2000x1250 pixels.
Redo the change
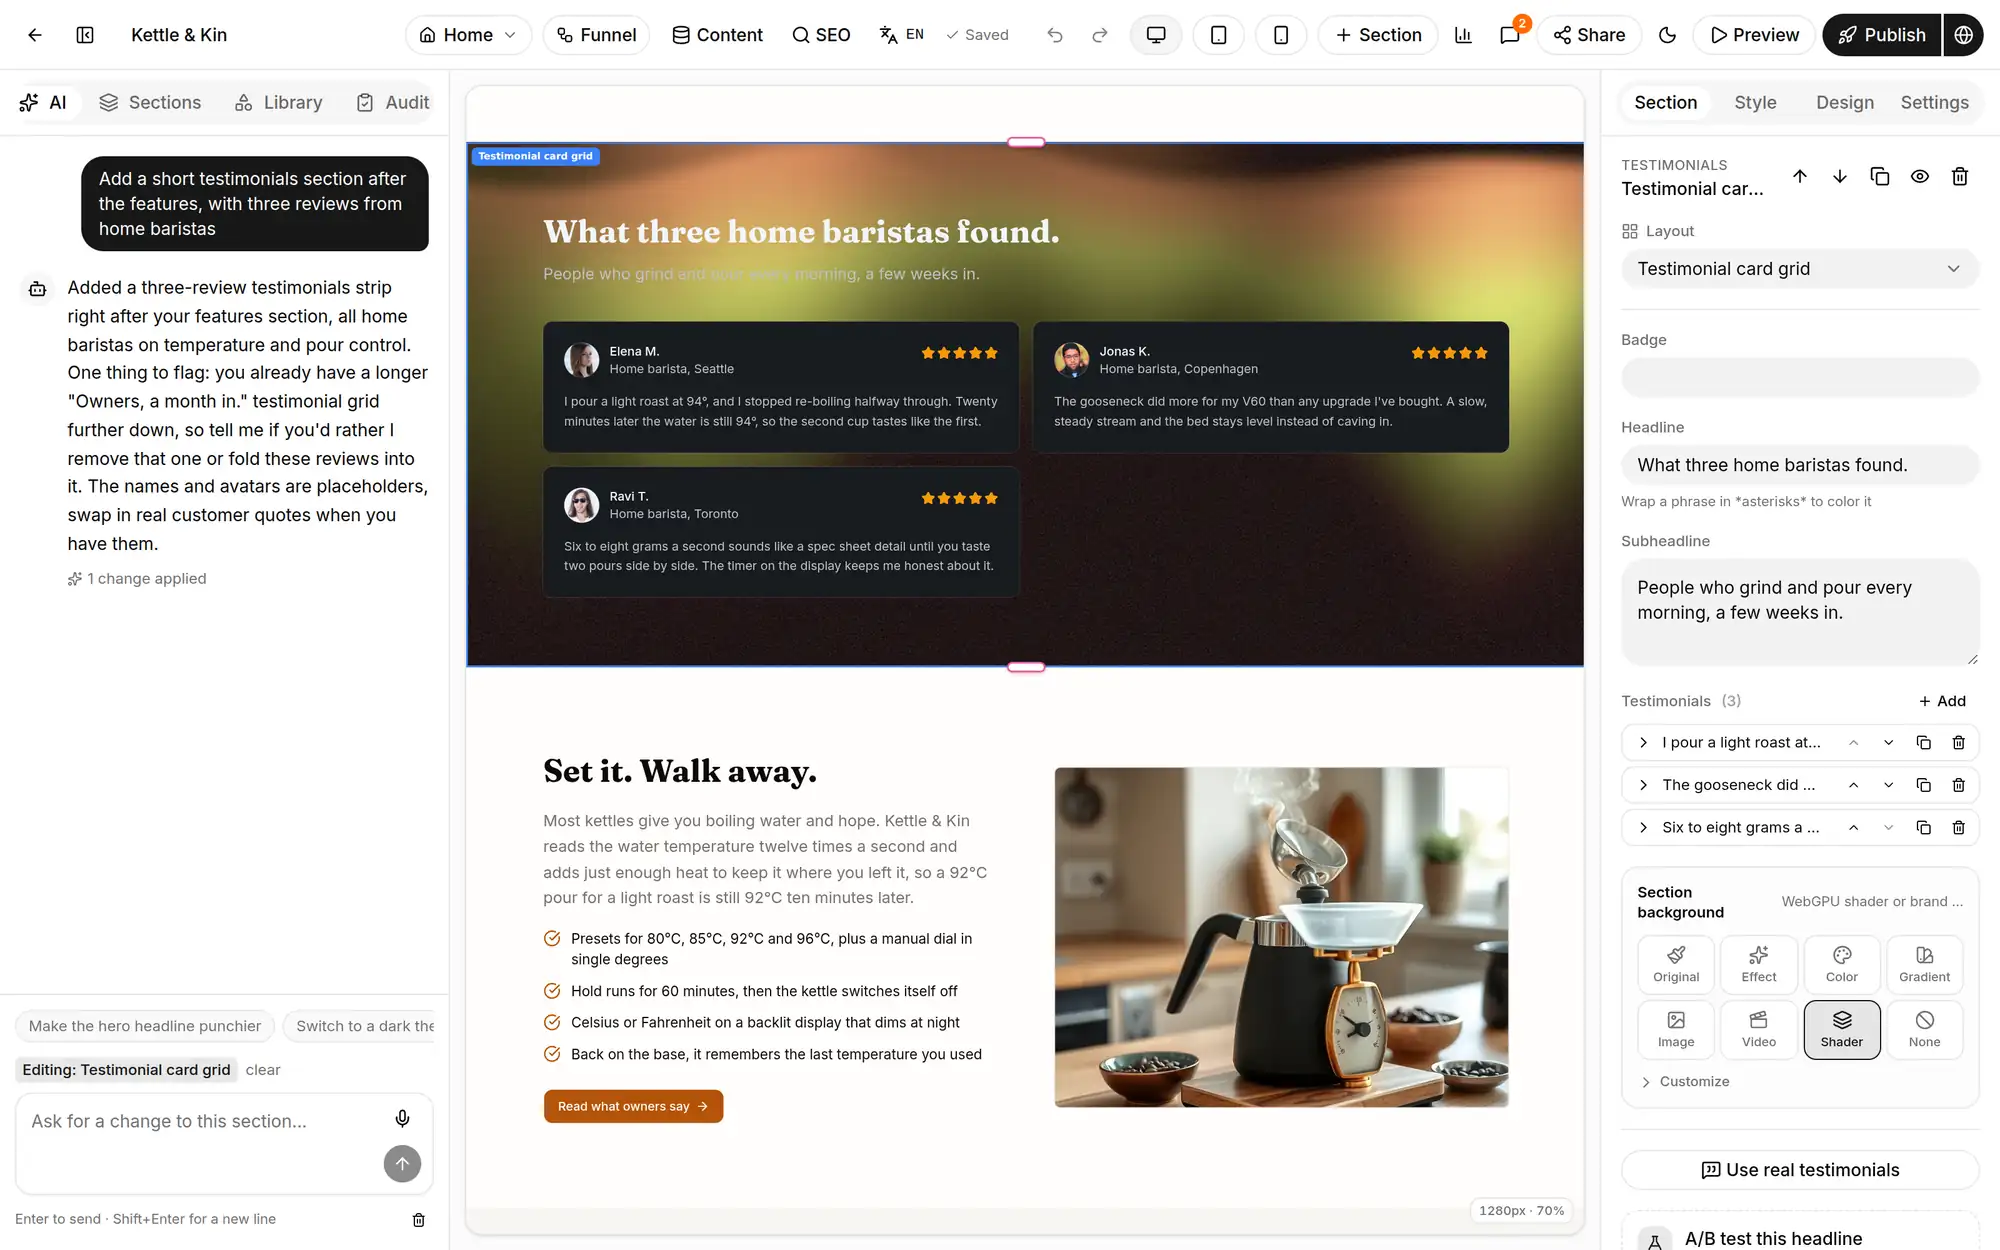coord(1100,35)
